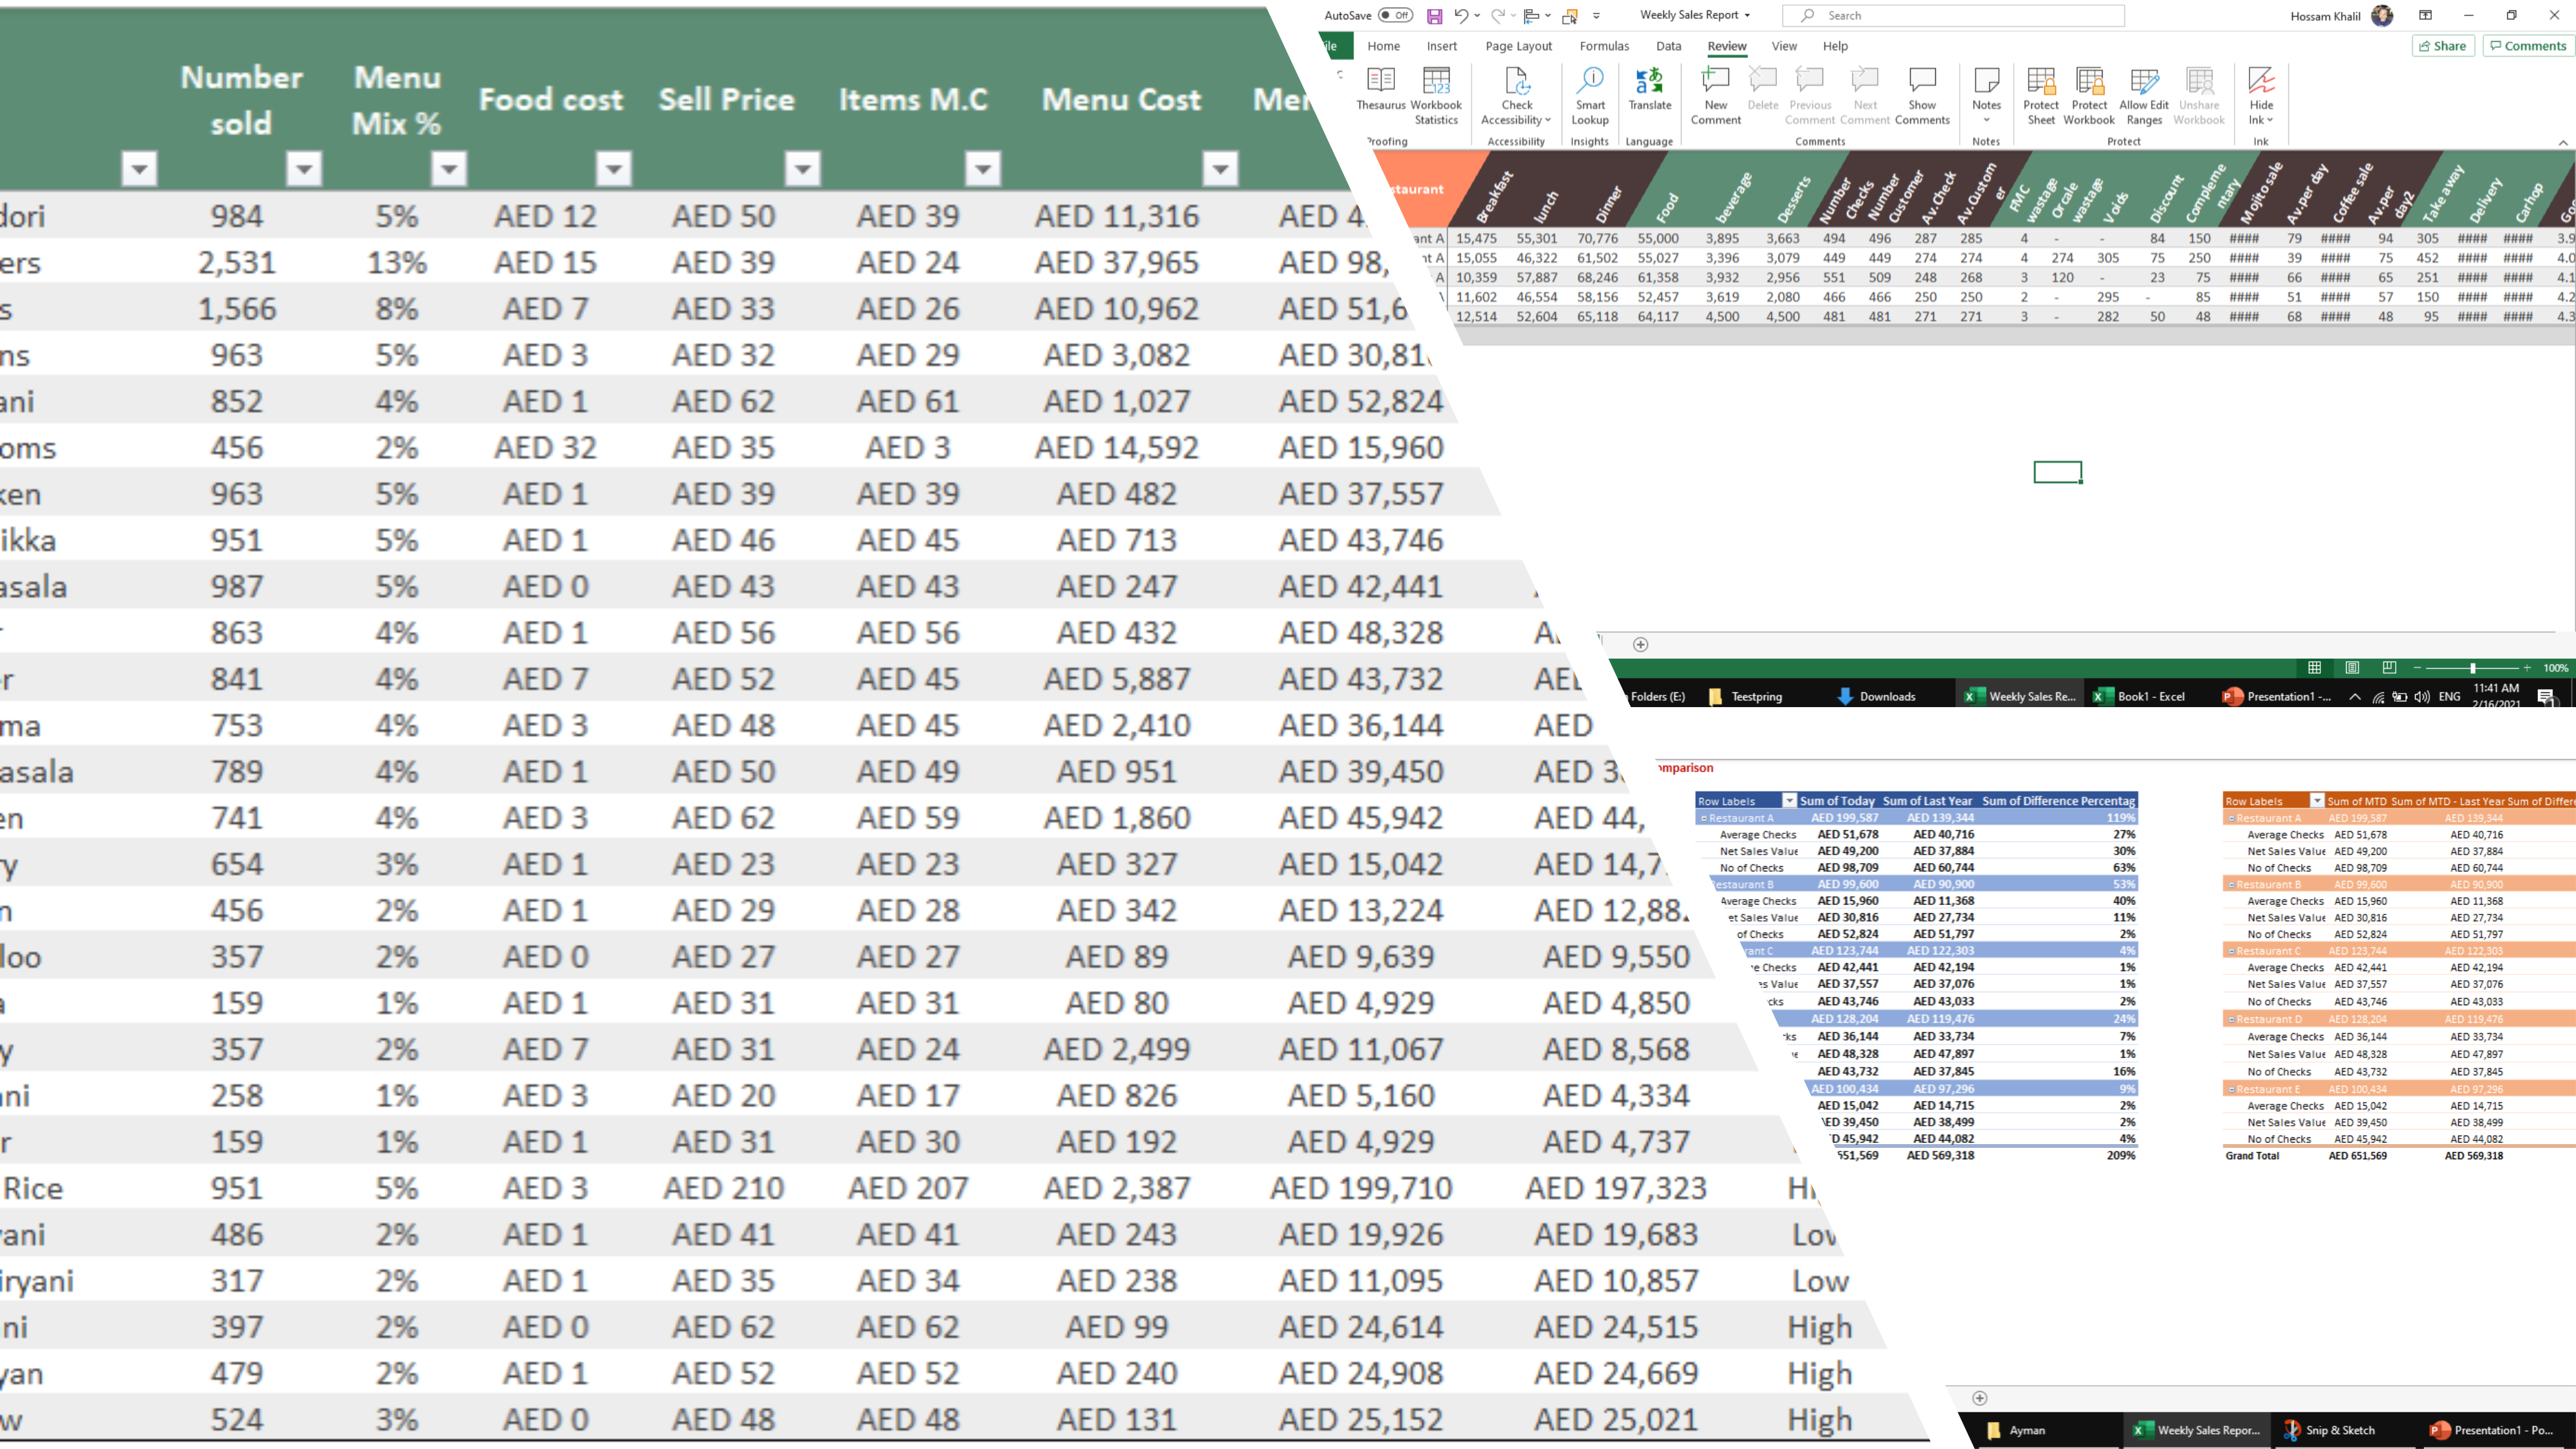Image resolution: width=2576 pixels, height=1449 pixels.
Task: Click the Review tab in ribbon
Action: 1730,44
